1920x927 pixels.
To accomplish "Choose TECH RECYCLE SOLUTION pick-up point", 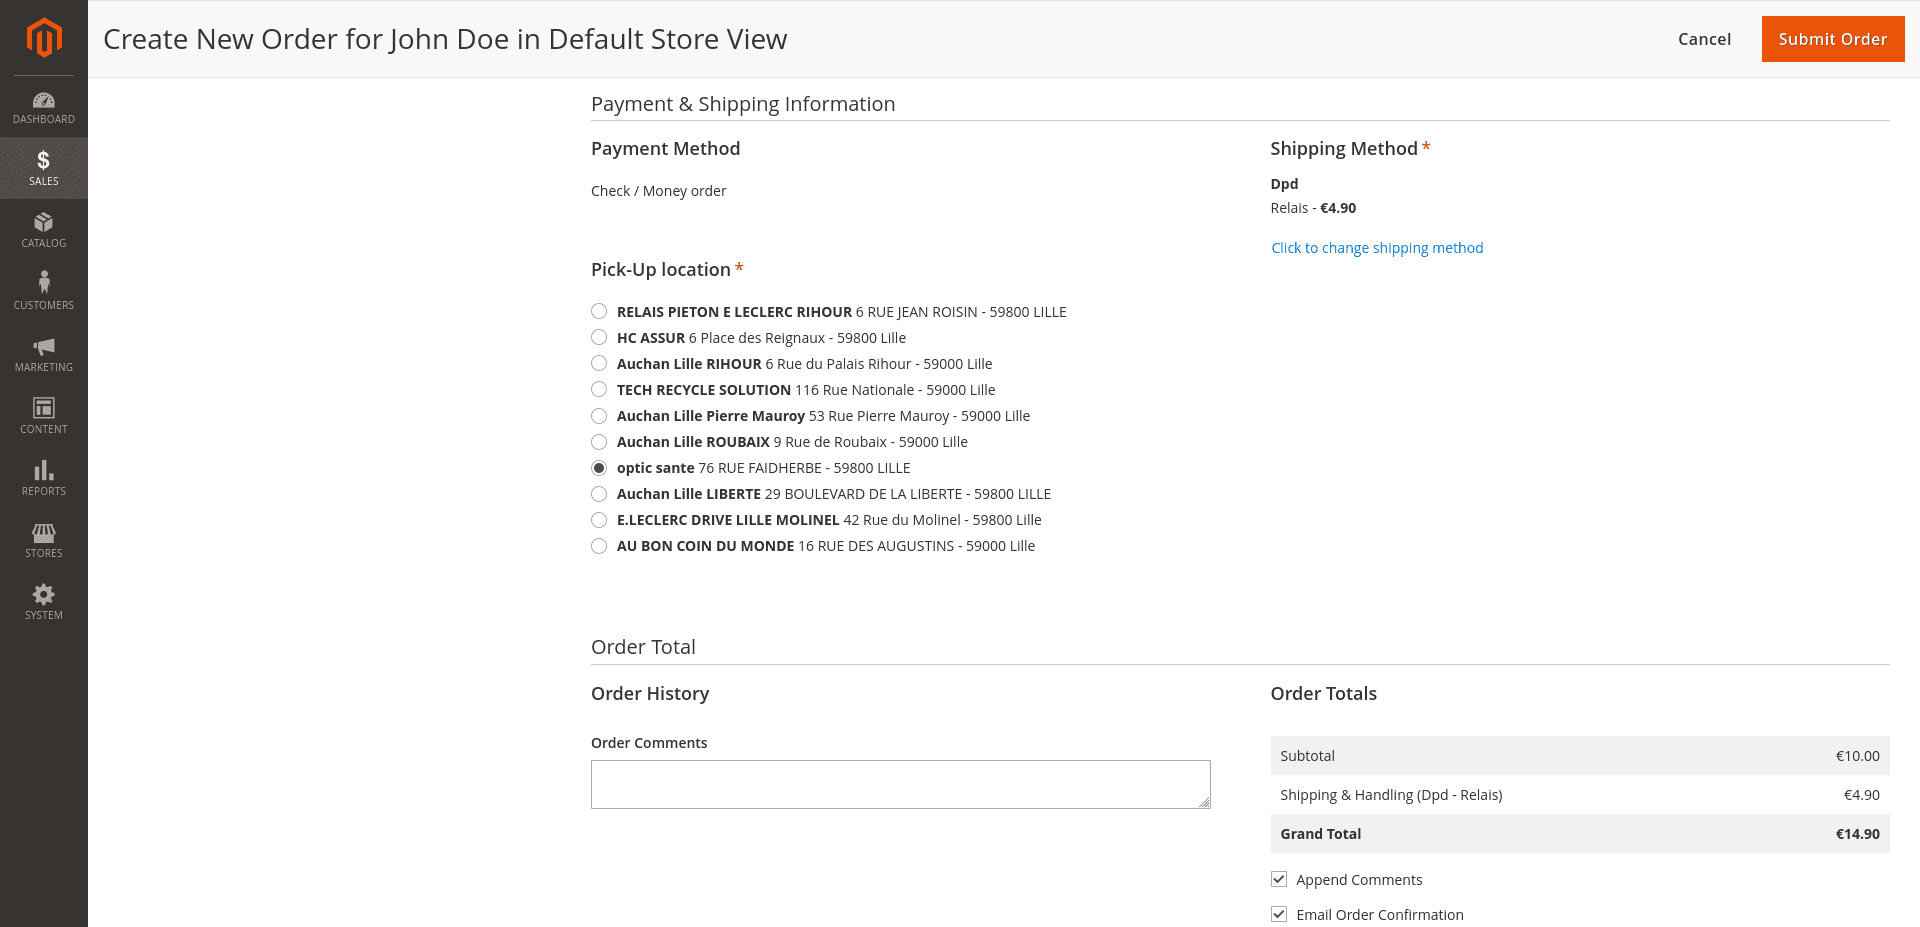I will (x=599, y=390).
